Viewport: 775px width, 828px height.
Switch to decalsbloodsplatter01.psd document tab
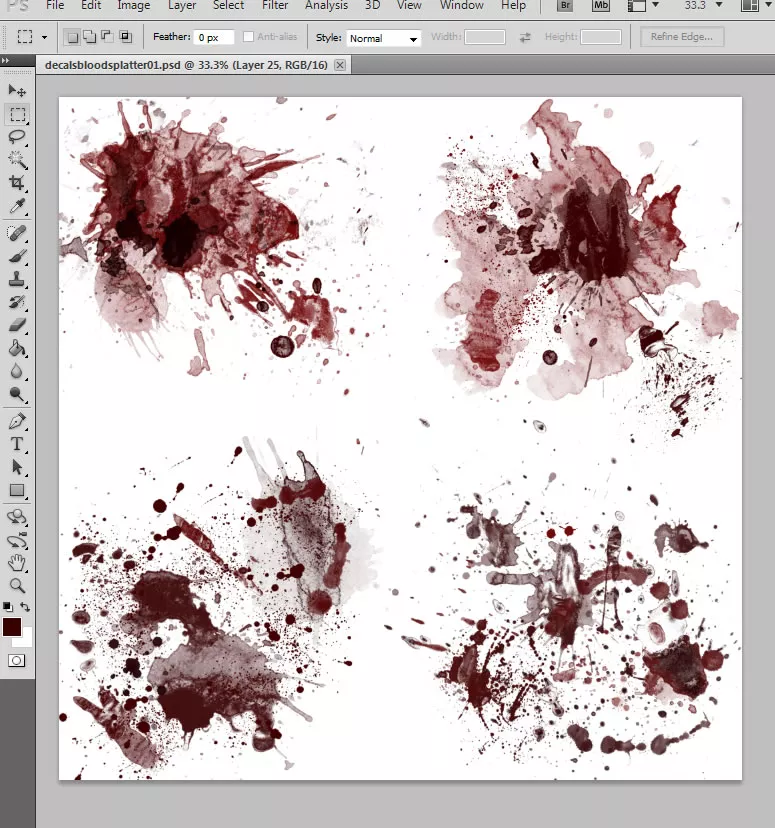pyautogui.click(x=186, y=65)
